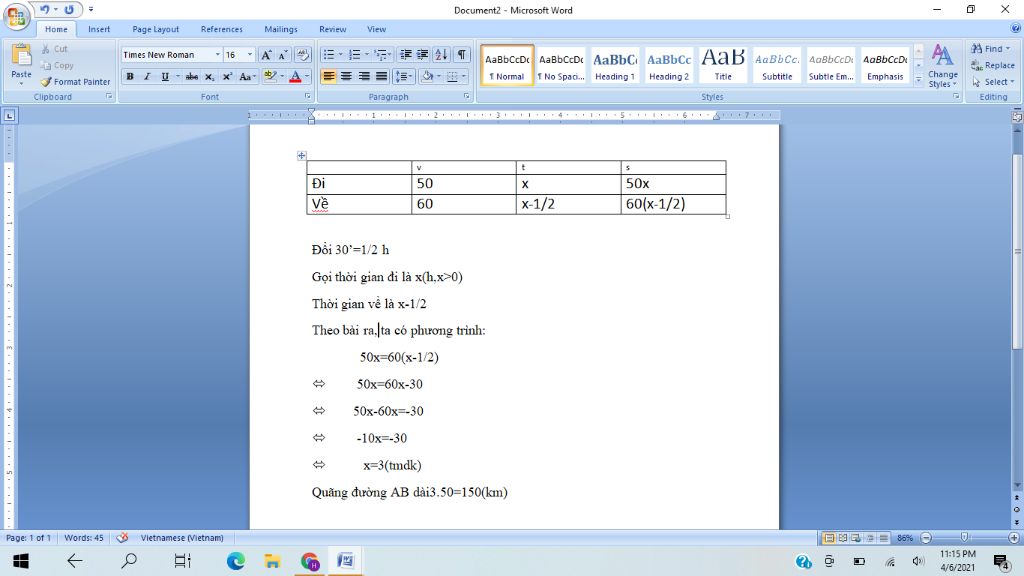The height and width of the screenshot is (576, 1024).
Task: Open Change Case menu
Action: click(x=247, y=76)
